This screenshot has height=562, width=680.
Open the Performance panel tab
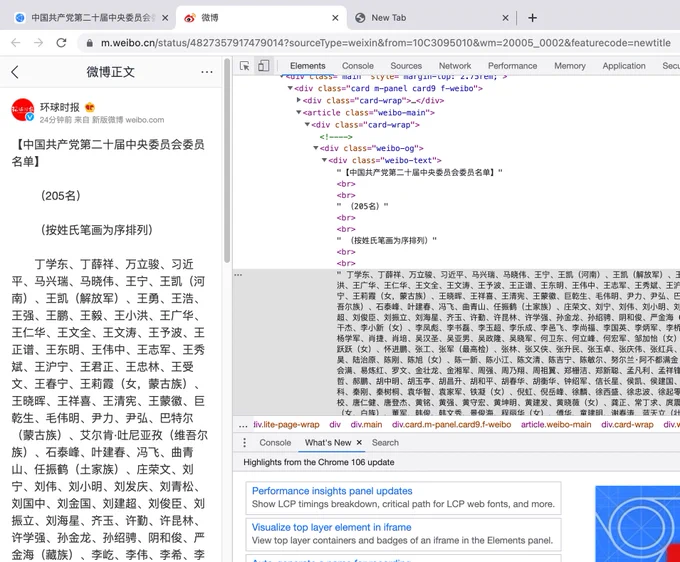click(513, 66)
